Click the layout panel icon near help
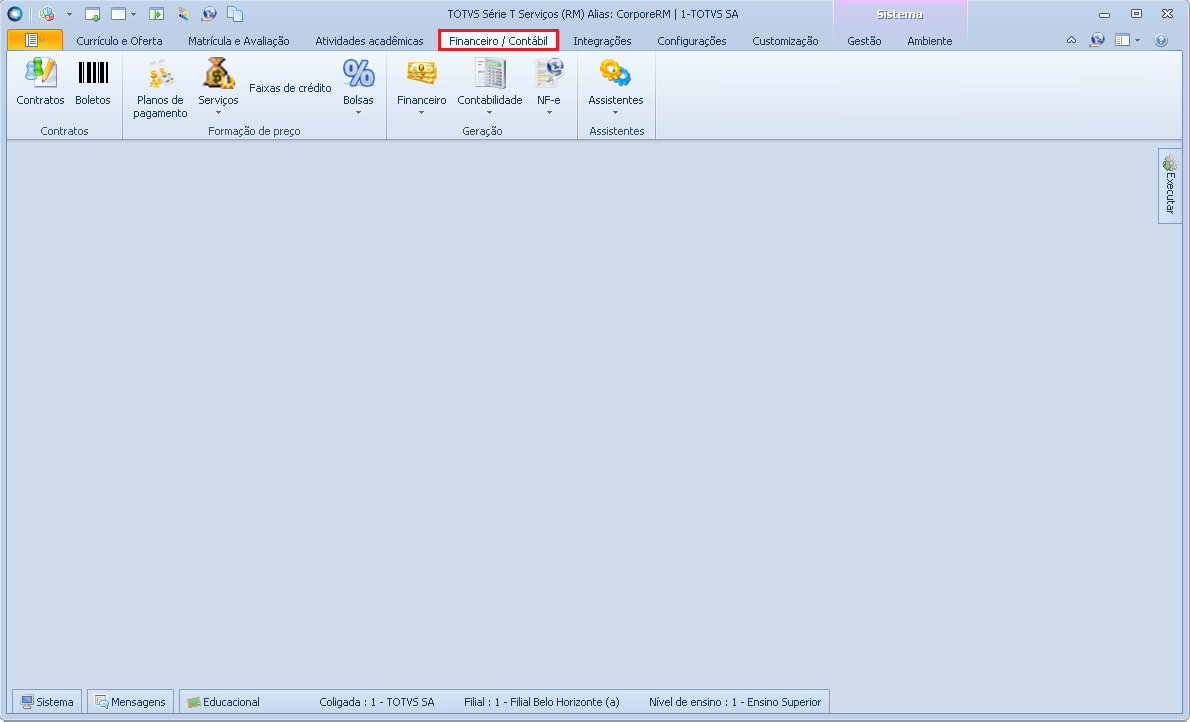This screenshot has width=1190, height=722. coord(1122,40)
